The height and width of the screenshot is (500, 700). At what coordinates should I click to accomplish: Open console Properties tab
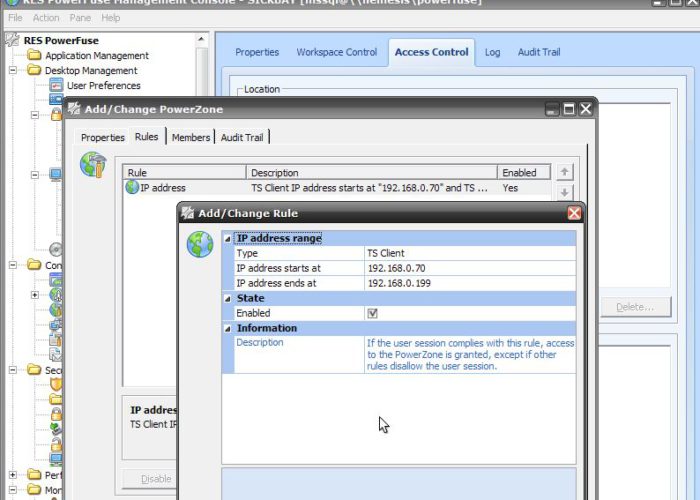point(257,52)
